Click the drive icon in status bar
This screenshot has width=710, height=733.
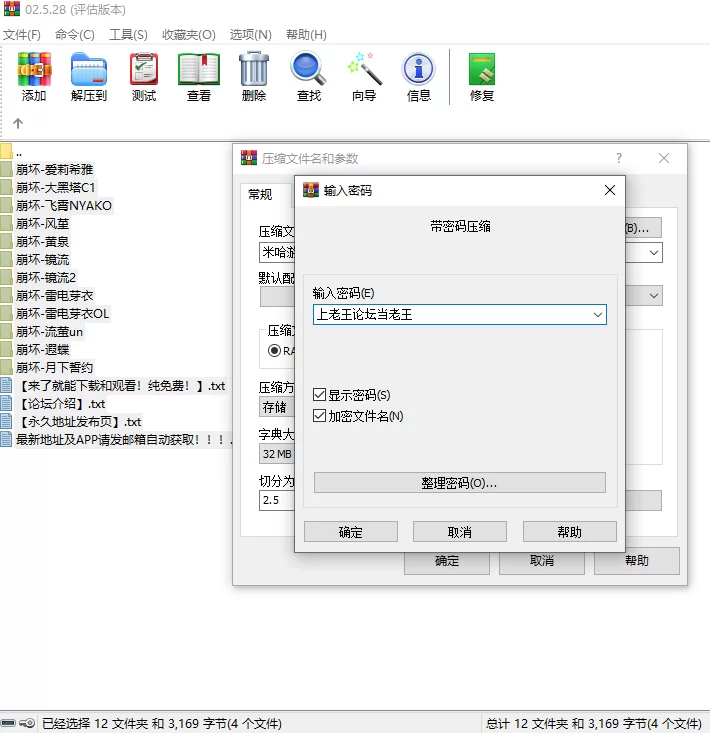8,723
